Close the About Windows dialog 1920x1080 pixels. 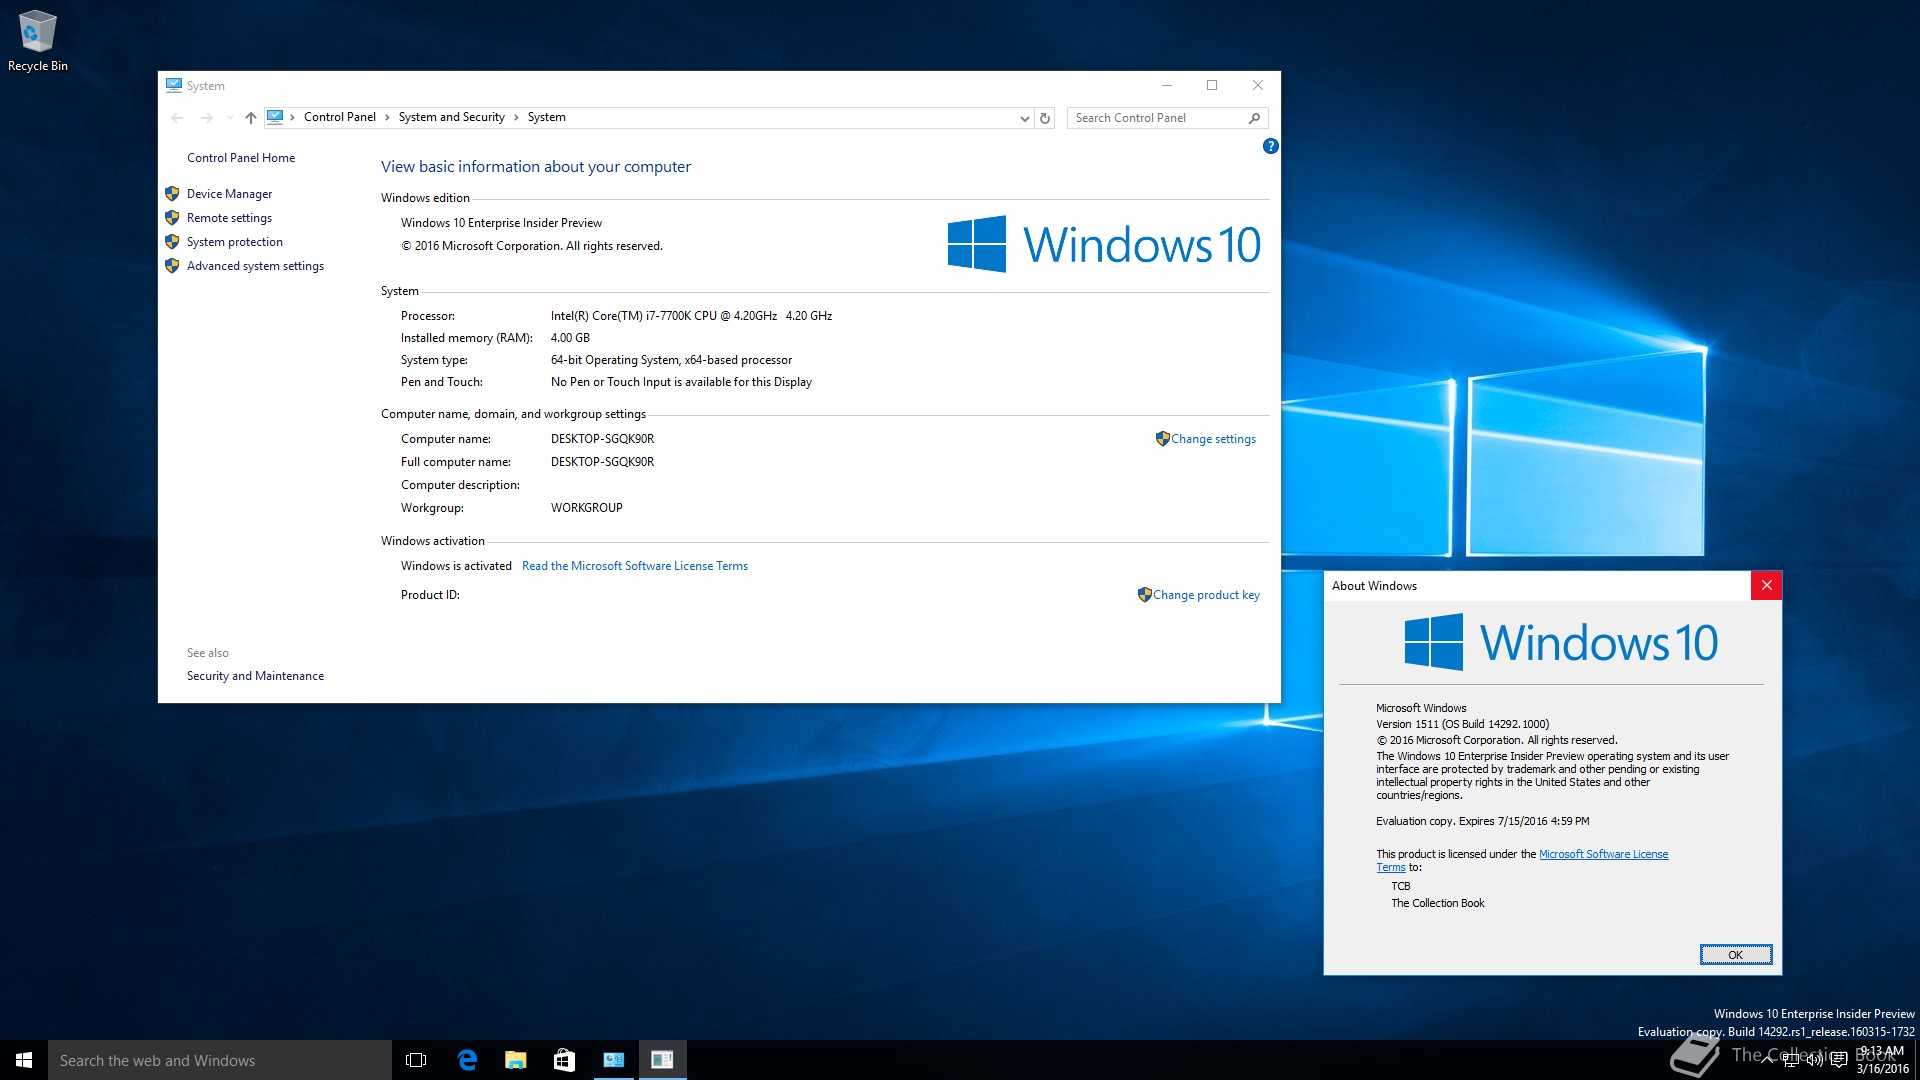1766,586
